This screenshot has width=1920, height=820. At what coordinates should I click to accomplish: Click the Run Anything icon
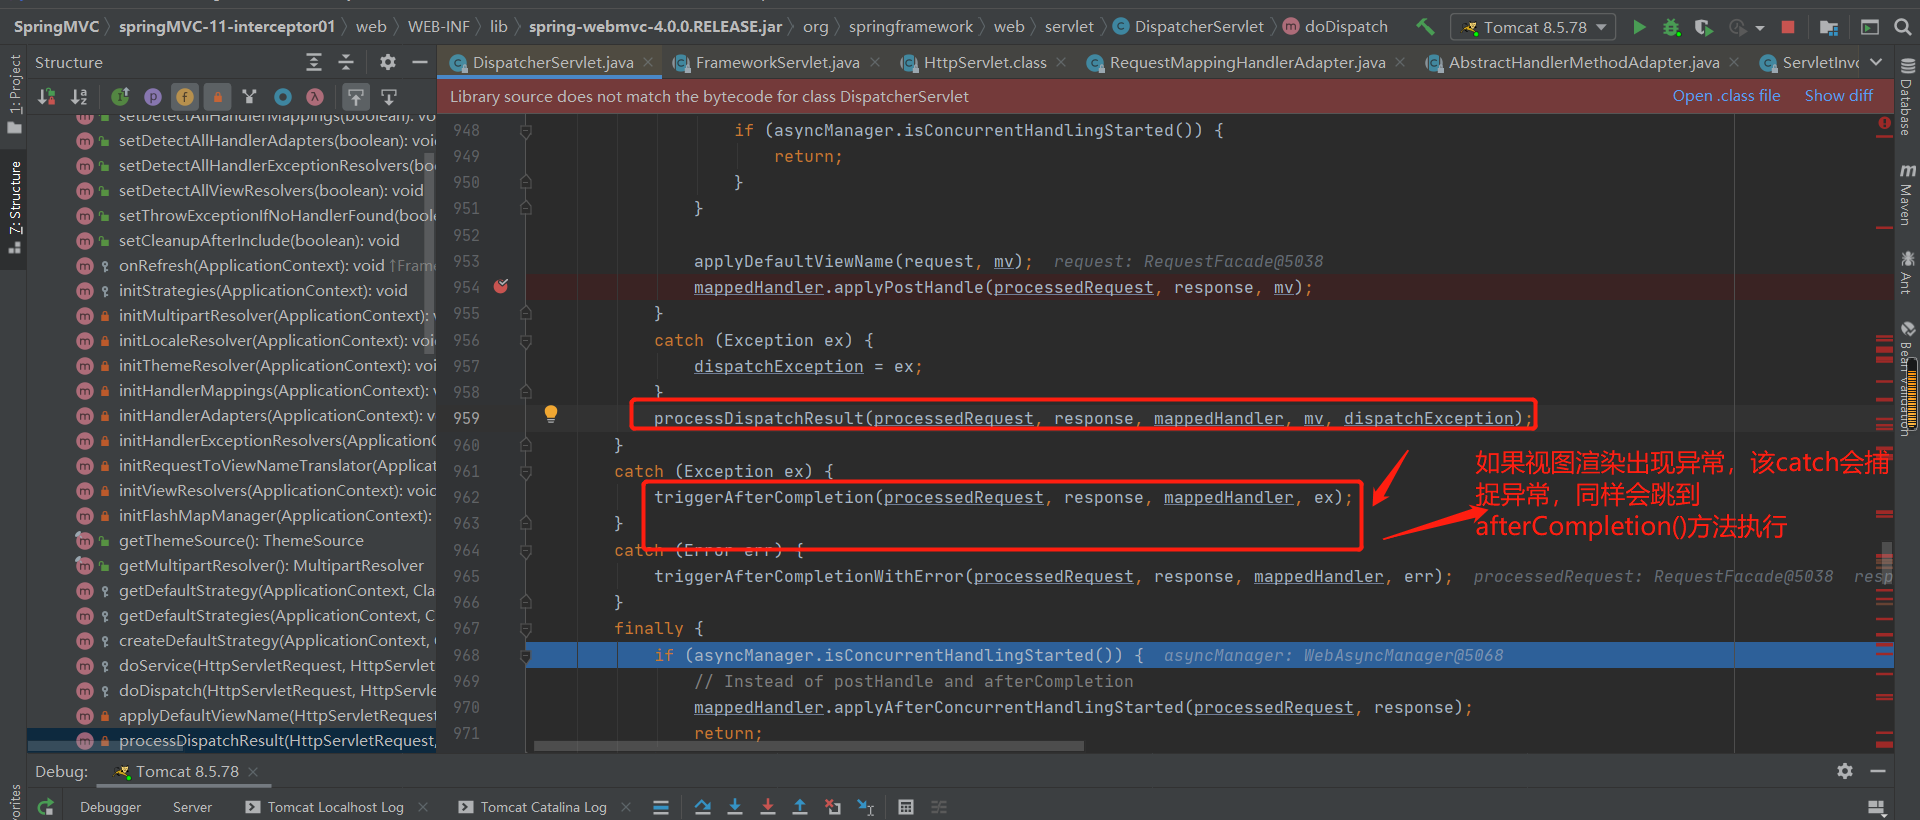pos(1870,27)
